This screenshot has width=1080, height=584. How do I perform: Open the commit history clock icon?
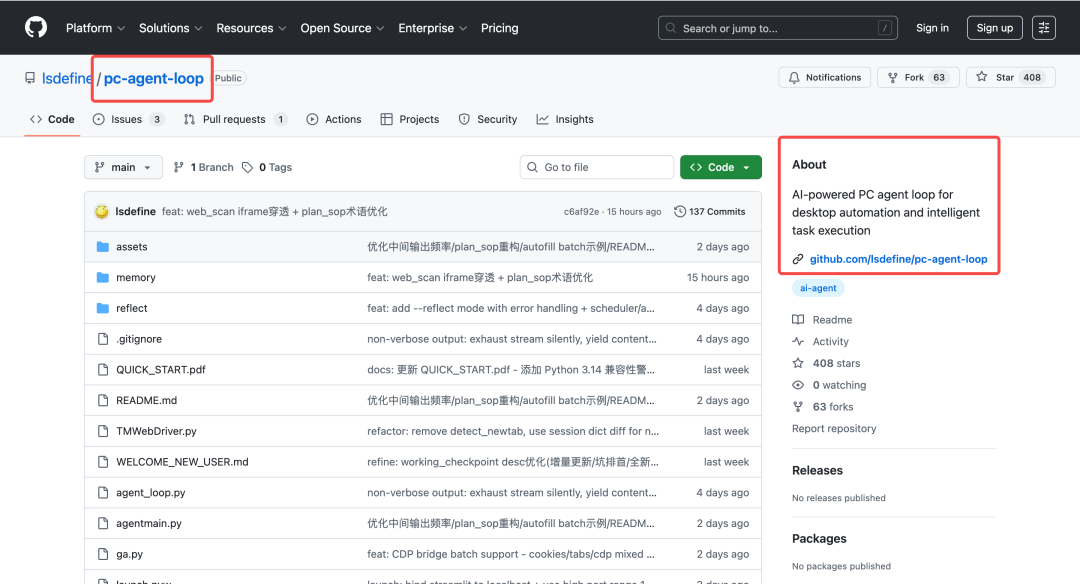point(680,212)
